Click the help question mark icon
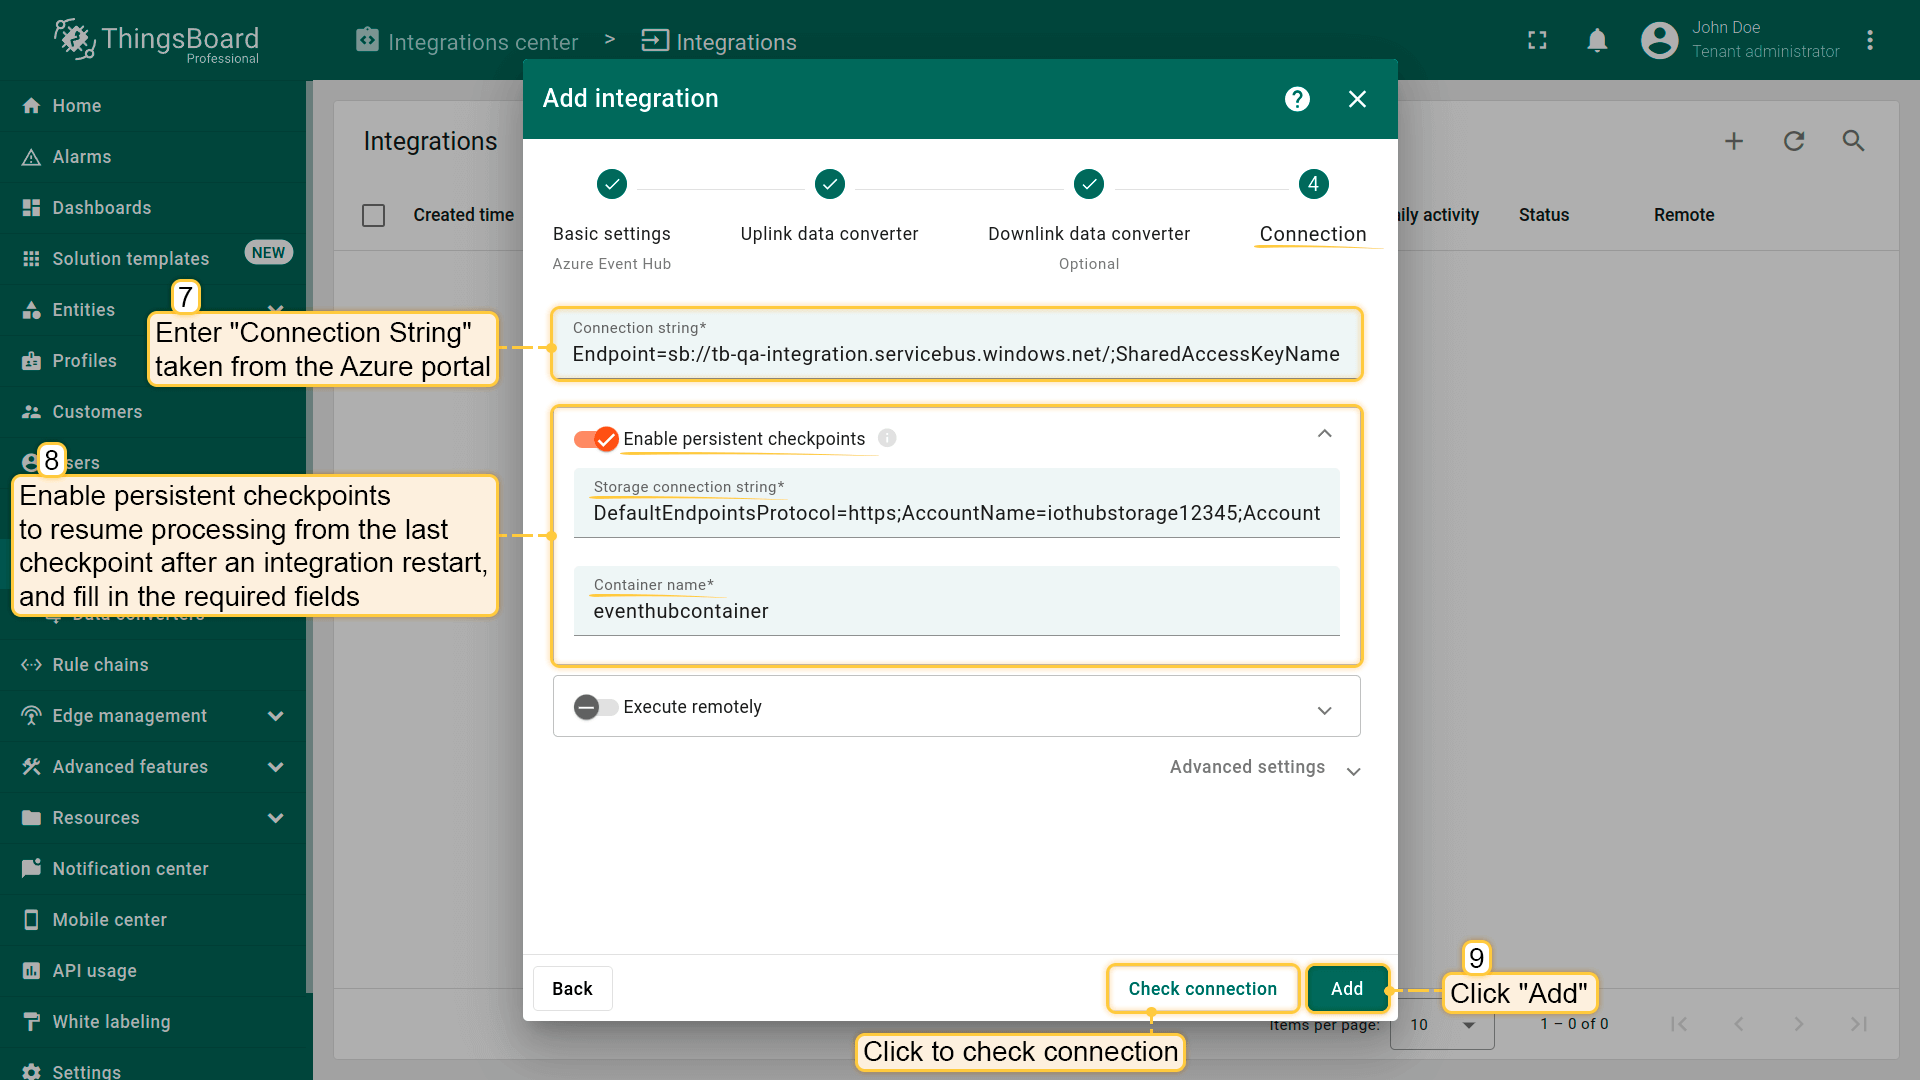Screen dimensions: 1920x1080 click(1297, 99)
